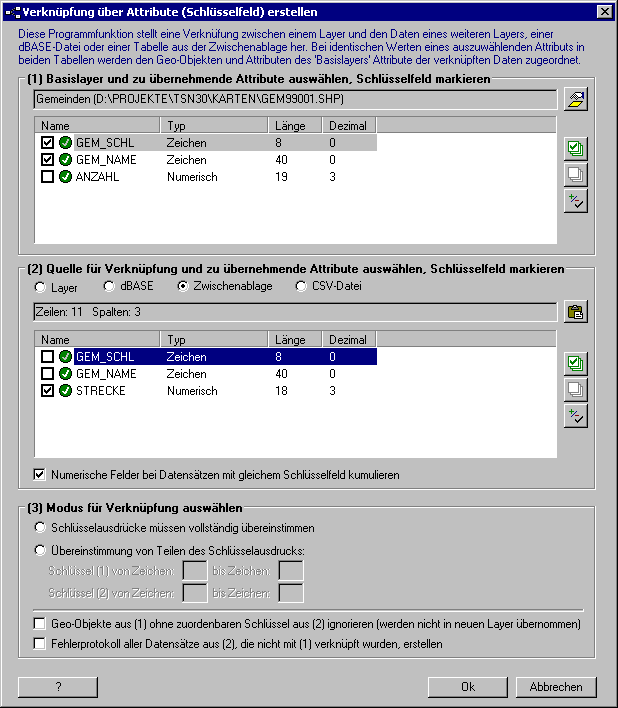Click Schlüssel (2) von Zeichen field

tap(195, 593)
